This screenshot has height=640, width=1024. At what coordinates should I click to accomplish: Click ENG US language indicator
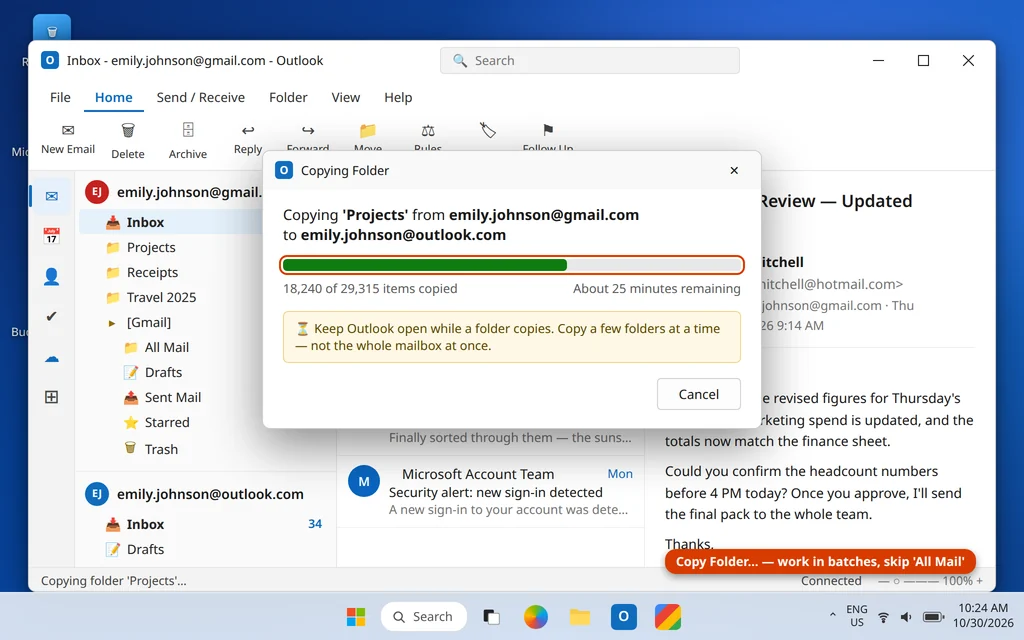click(x=857, y=616)
